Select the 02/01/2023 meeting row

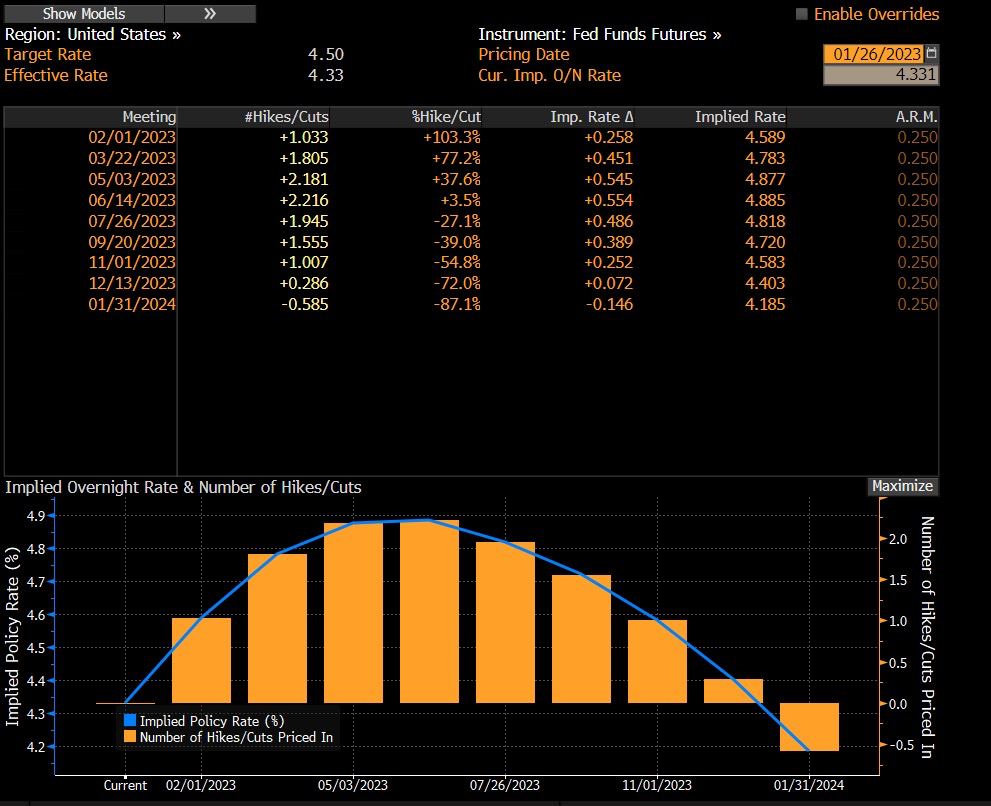coord(132,137)
